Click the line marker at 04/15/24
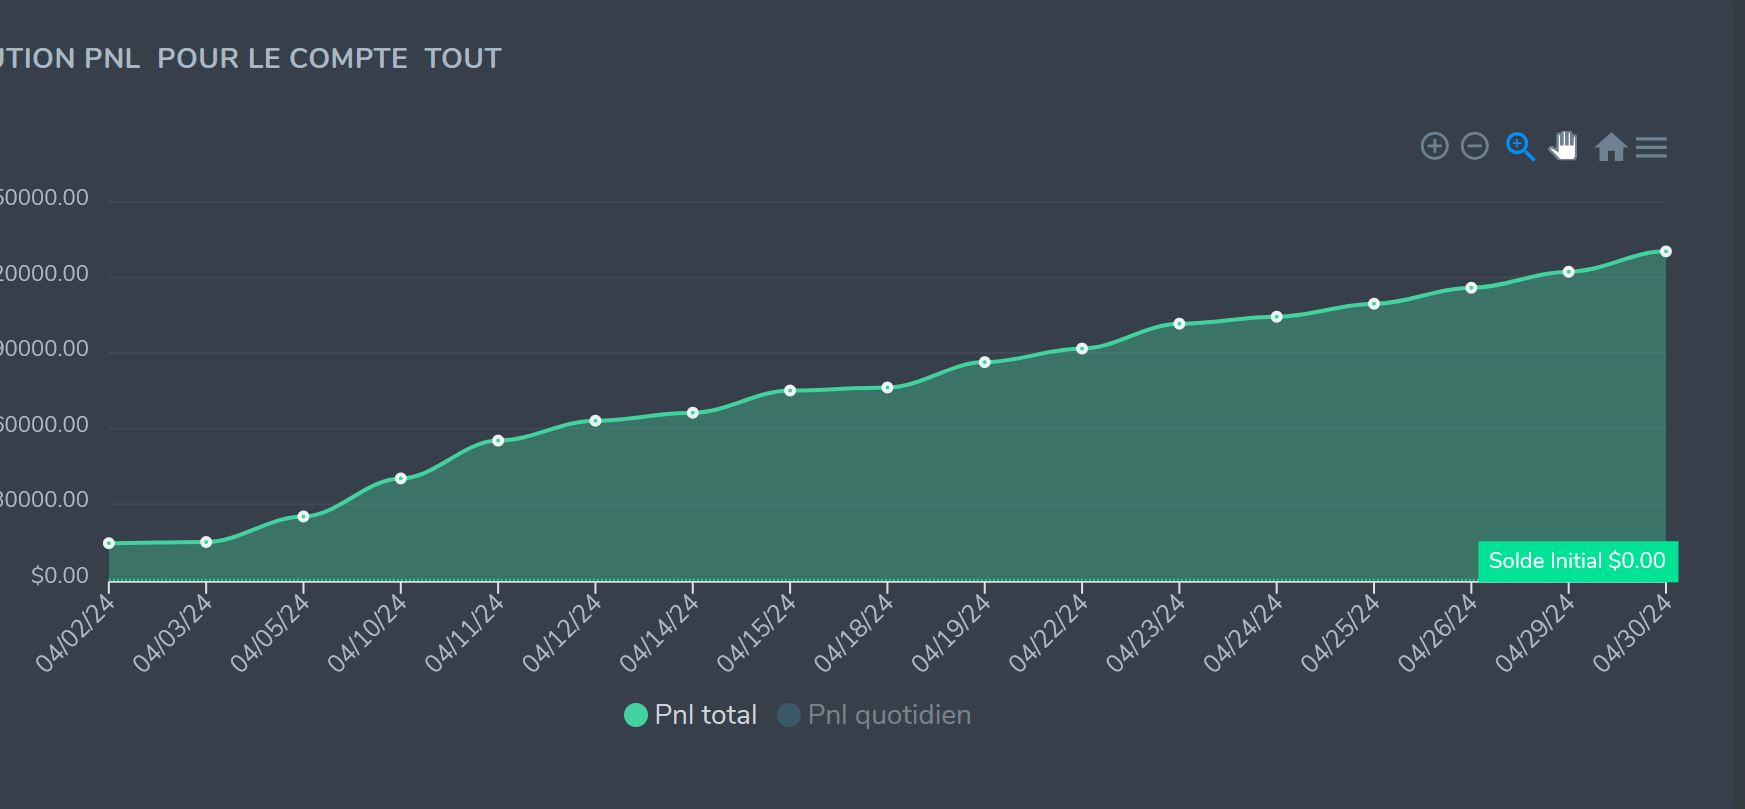 [790, 391]
